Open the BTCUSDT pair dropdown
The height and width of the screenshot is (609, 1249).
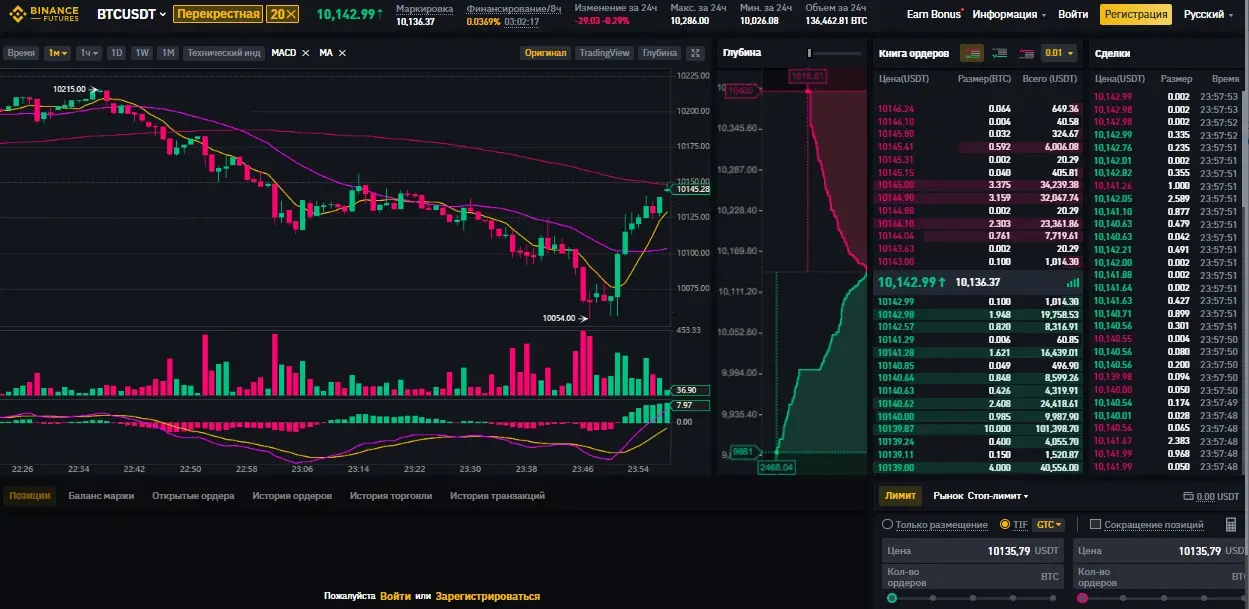tap(131, 14)
